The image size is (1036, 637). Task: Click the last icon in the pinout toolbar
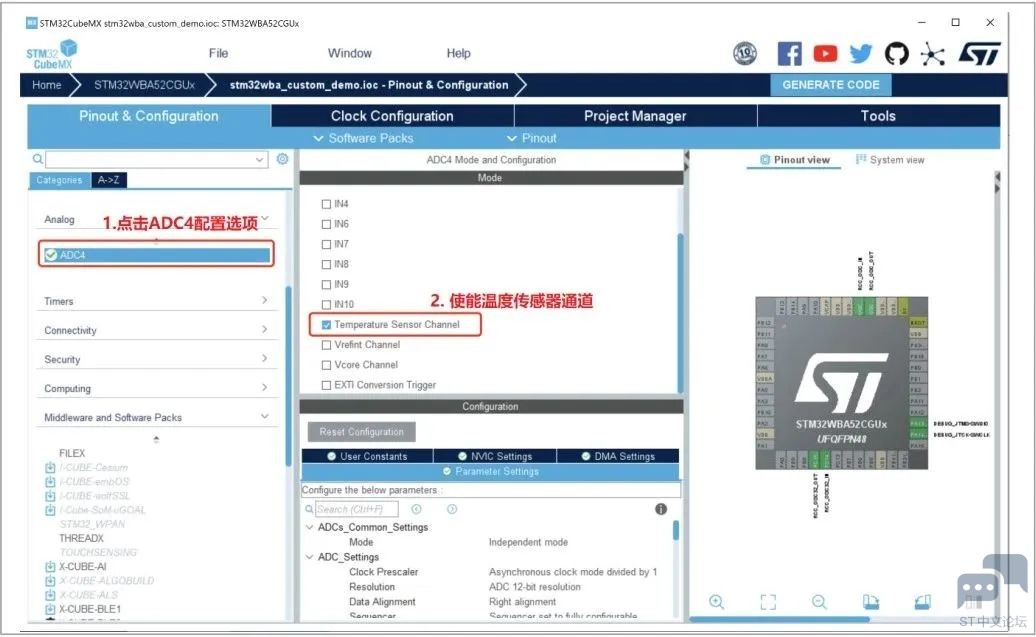tap(922, 602)
